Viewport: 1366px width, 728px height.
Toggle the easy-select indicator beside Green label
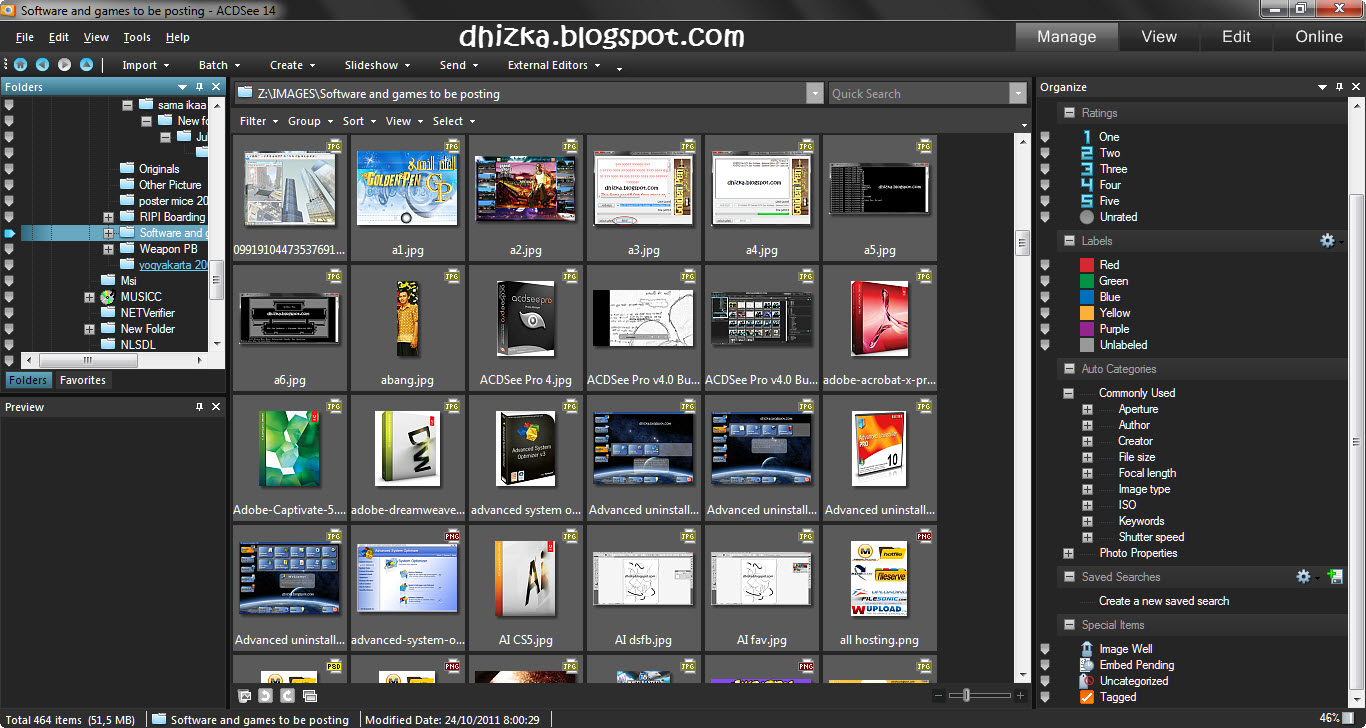(1045, 281)
